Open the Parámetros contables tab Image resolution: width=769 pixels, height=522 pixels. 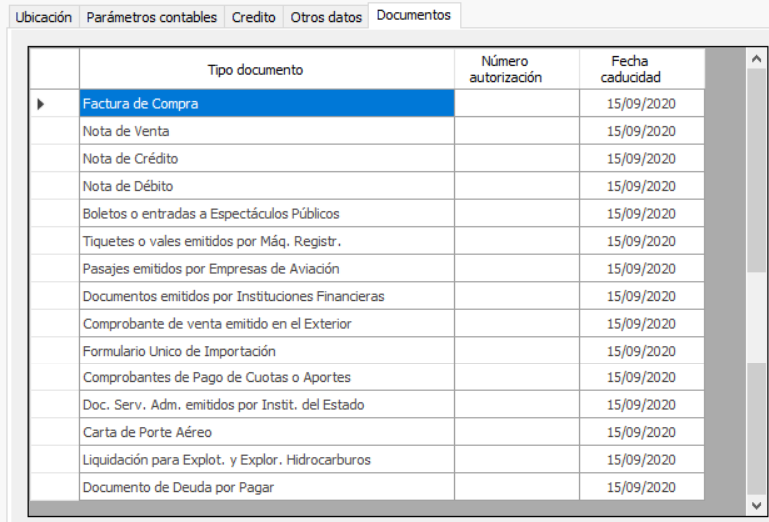tap(151, 17)
